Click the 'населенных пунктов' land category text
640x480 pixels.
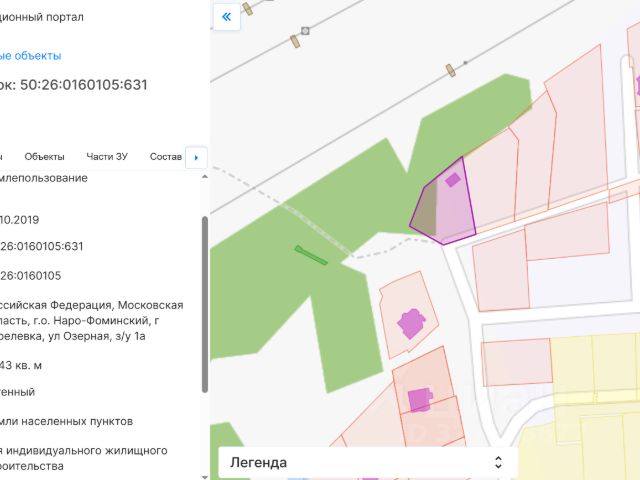coord(77,421)
